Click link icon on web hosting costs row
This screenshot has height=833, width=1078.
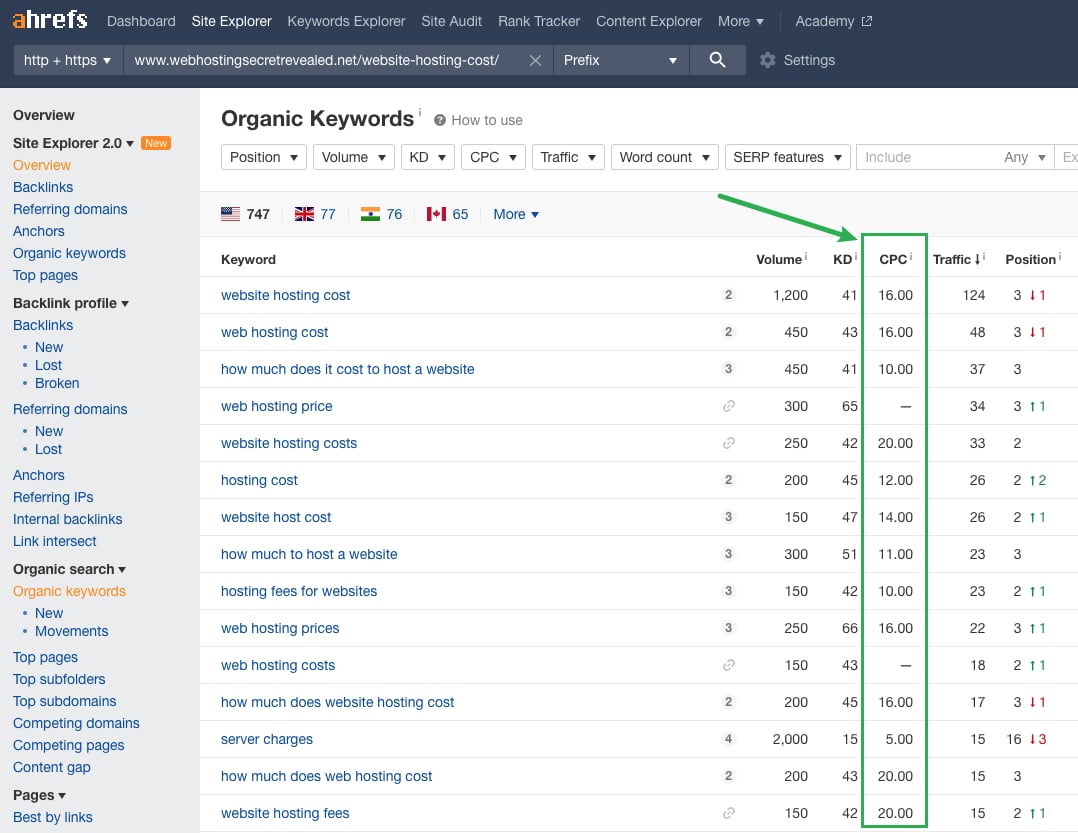pyautogui.click(x=729, y=665)
